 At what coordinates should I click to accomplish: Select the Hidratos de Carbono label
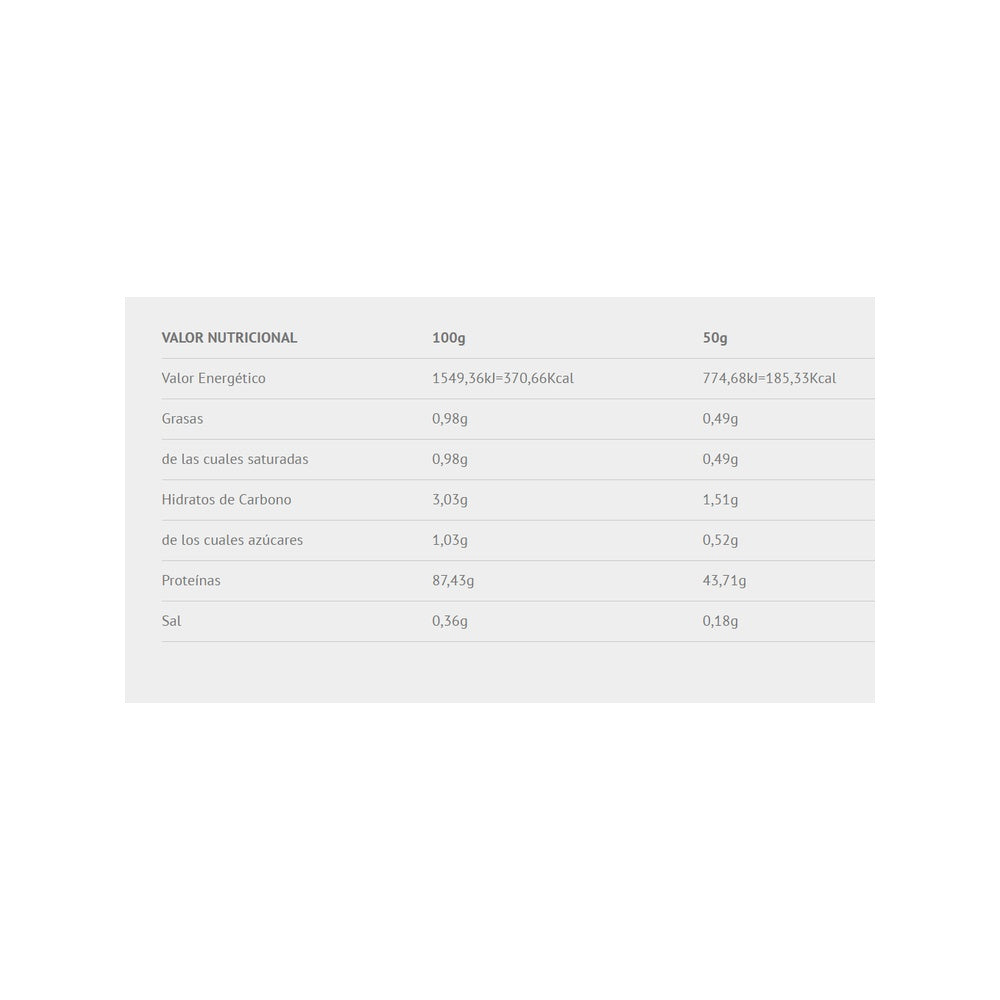click(x=226, y=499)
